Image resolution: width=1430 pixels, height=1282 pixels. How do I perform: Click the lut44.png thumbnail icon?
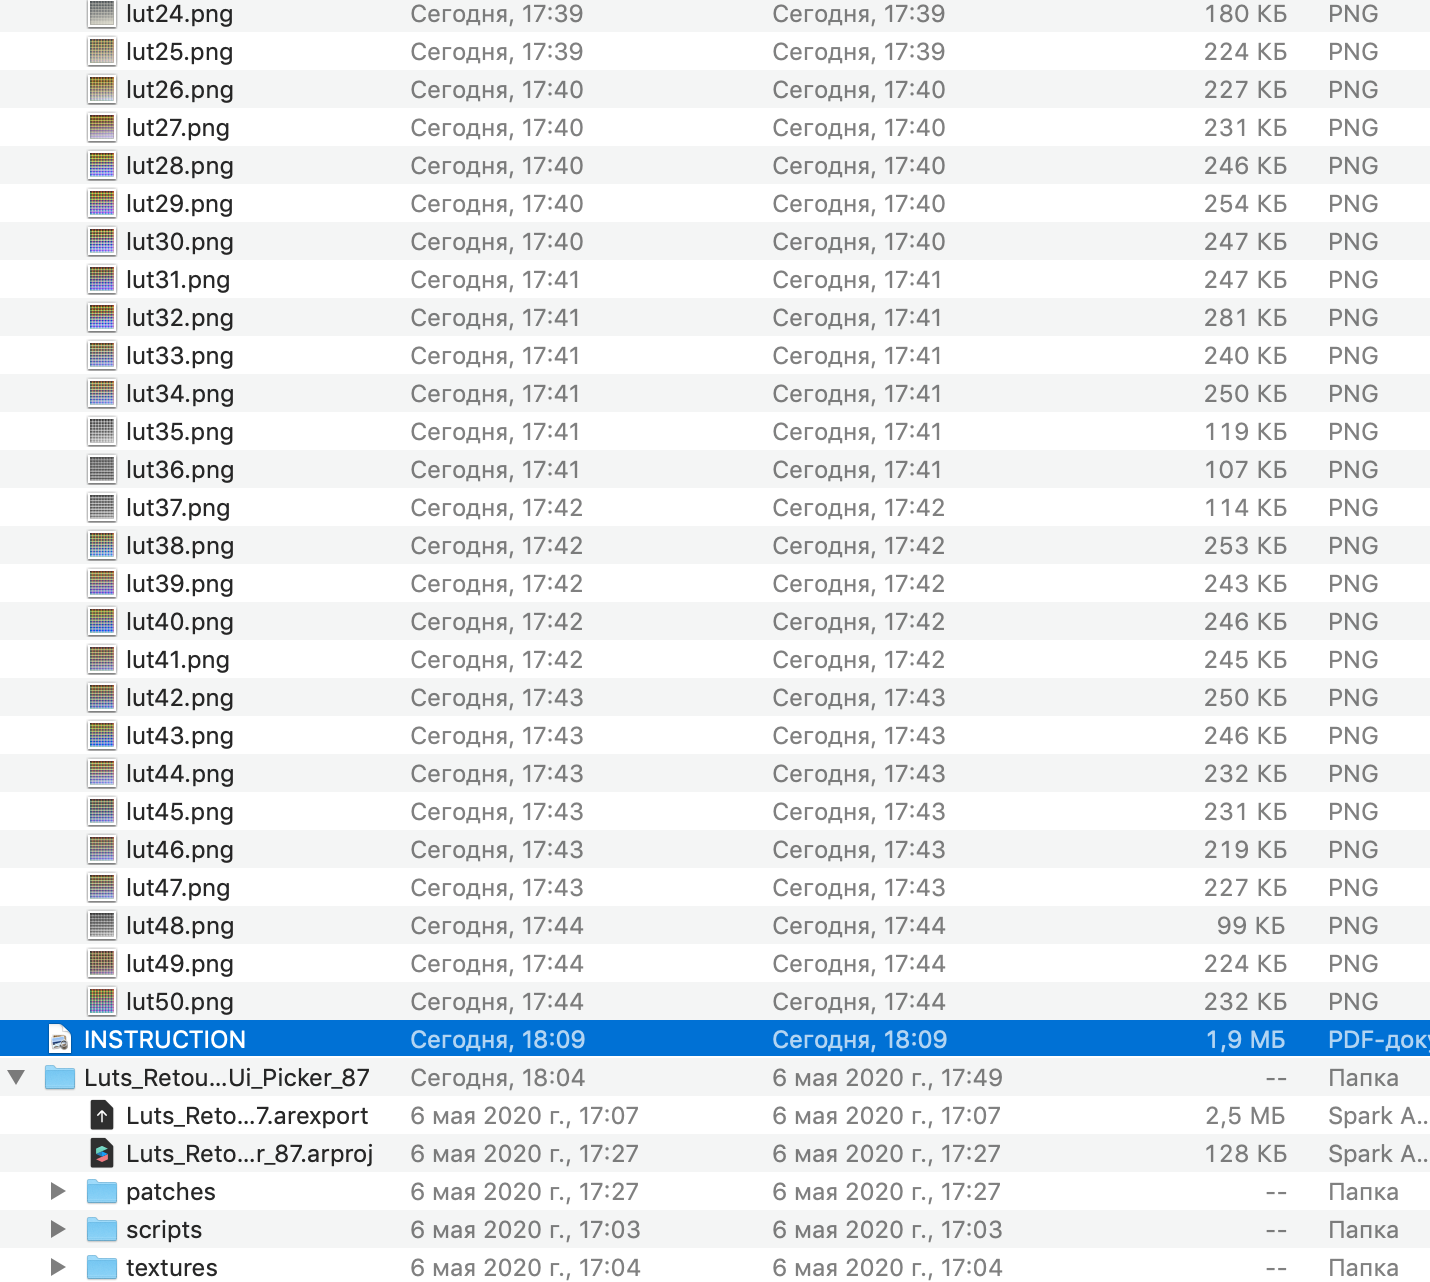click(102, 774)
